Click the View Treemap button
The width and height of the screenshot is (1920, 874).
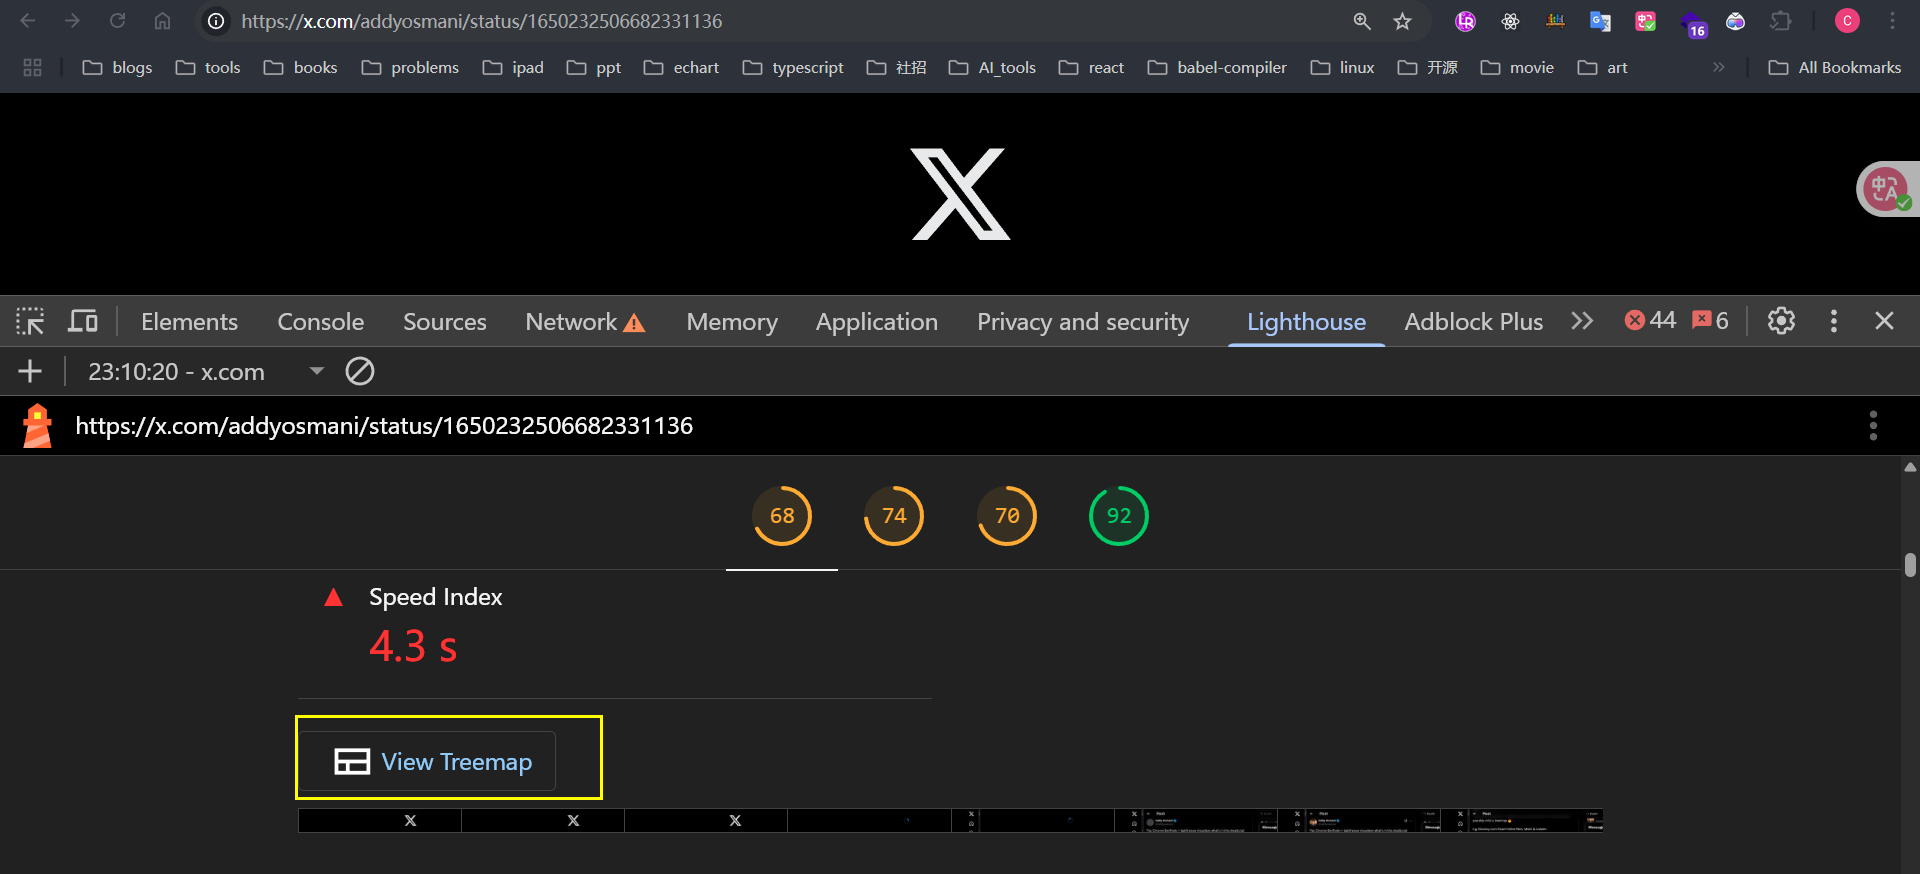(x=428, y=761)
